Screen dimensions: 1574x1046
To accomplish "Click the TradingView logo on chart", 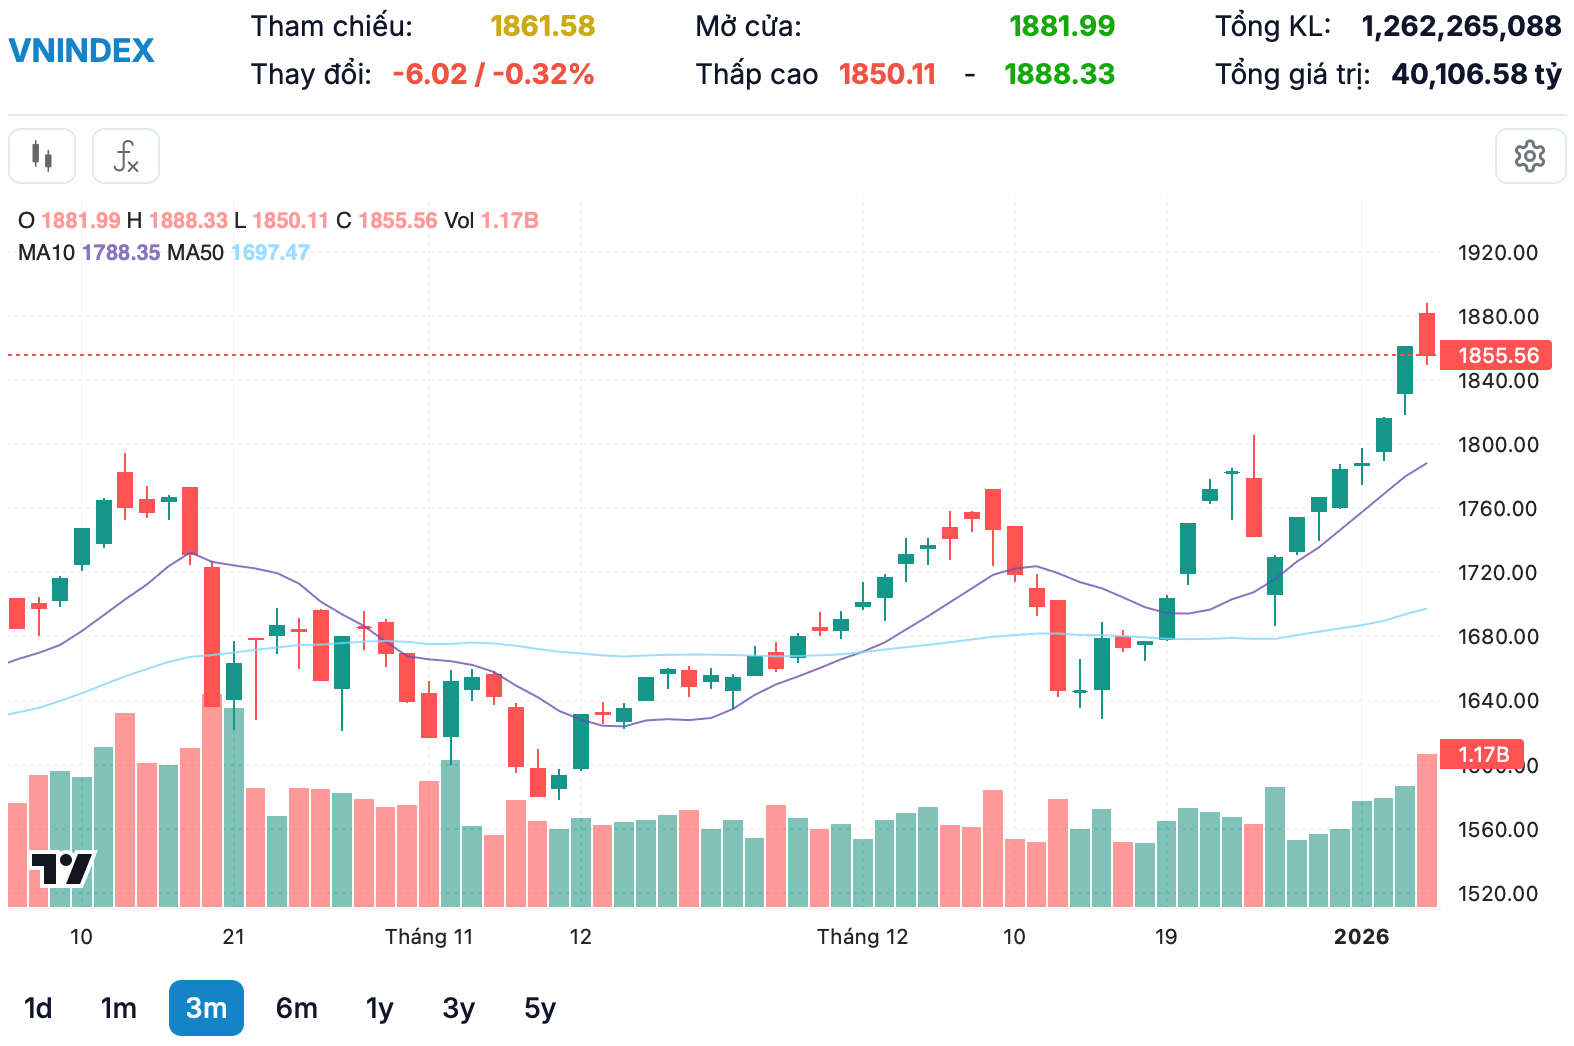I will coord(62,868).
